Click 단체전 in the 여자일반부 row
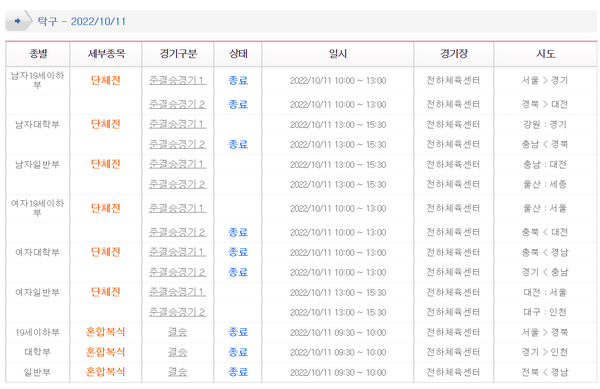Viewport: 600px width, 389px height. pos(106,292)
